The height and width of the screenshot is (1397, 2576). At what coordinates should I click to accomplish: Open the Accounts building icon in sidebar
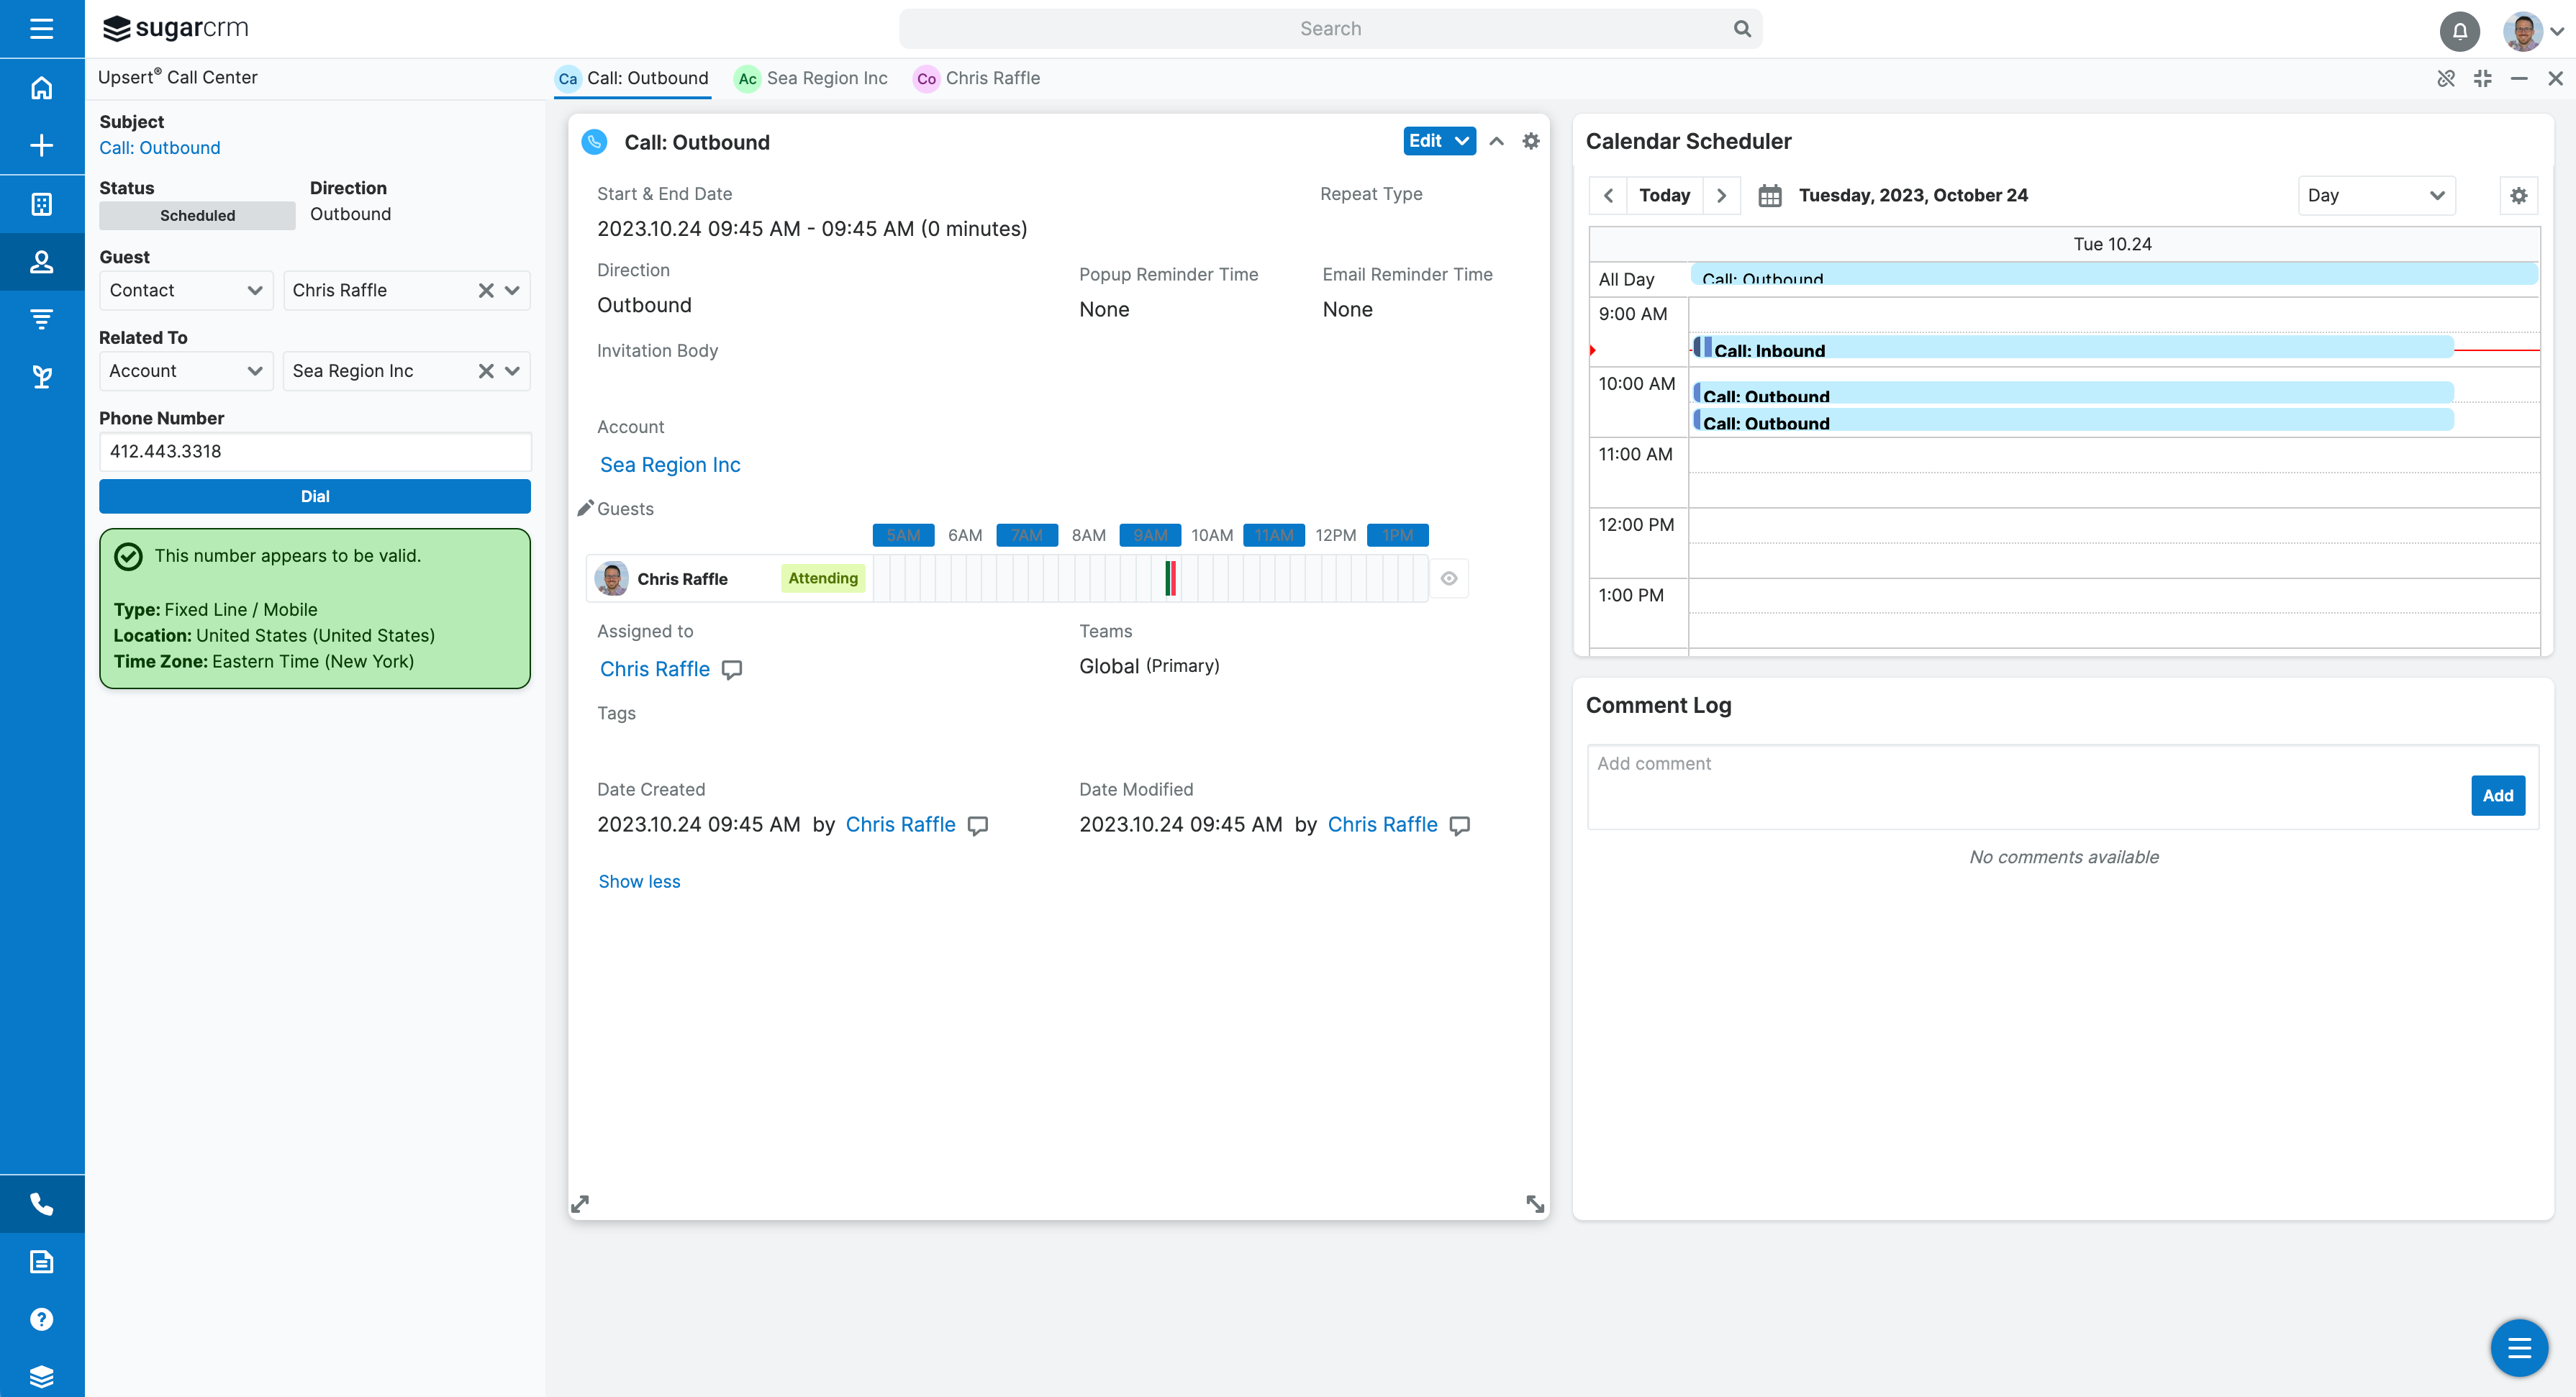click(41, 204)
